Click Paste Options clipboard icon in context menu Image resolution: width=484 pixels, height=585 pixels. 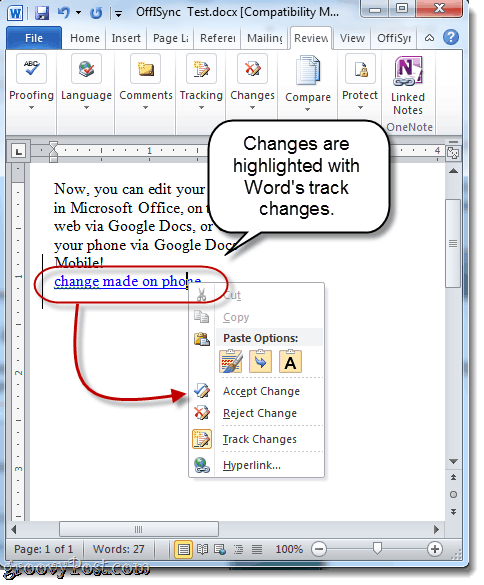coord(202,339)
